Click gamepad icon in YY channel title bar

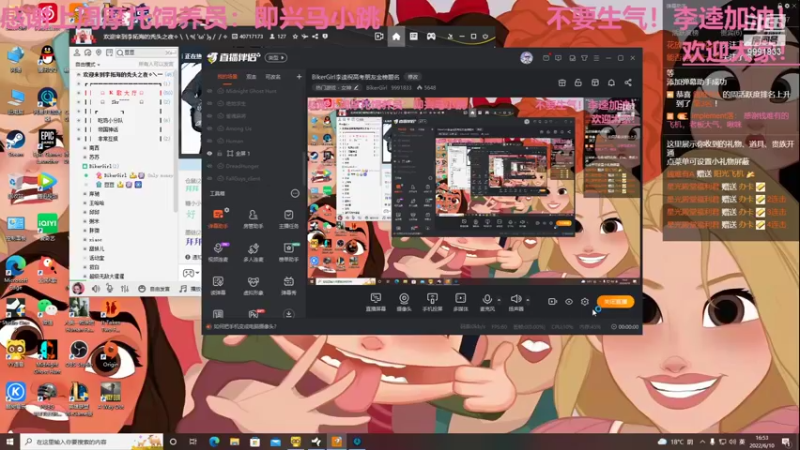coord(431,36)
